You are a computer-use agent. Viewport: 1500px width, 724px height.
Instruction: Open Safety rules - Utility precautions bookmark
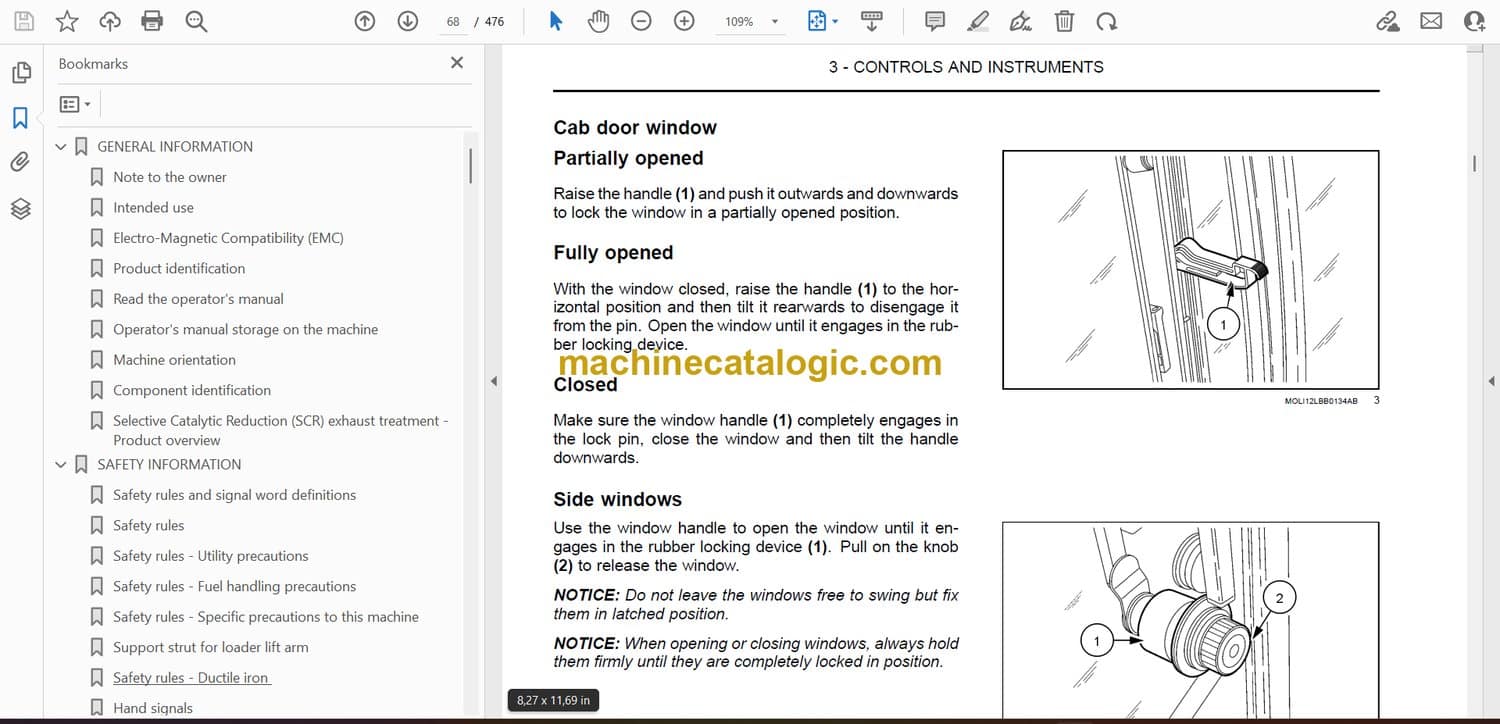pyautogui.click(x=211, y=556)
